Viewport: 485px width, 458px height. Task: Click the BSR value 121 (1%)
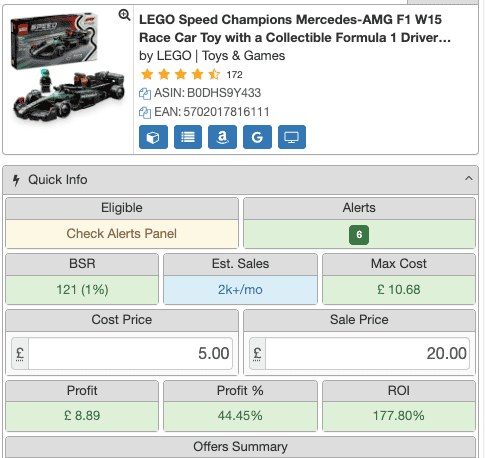pyautogui.click(x=82, y=290)
